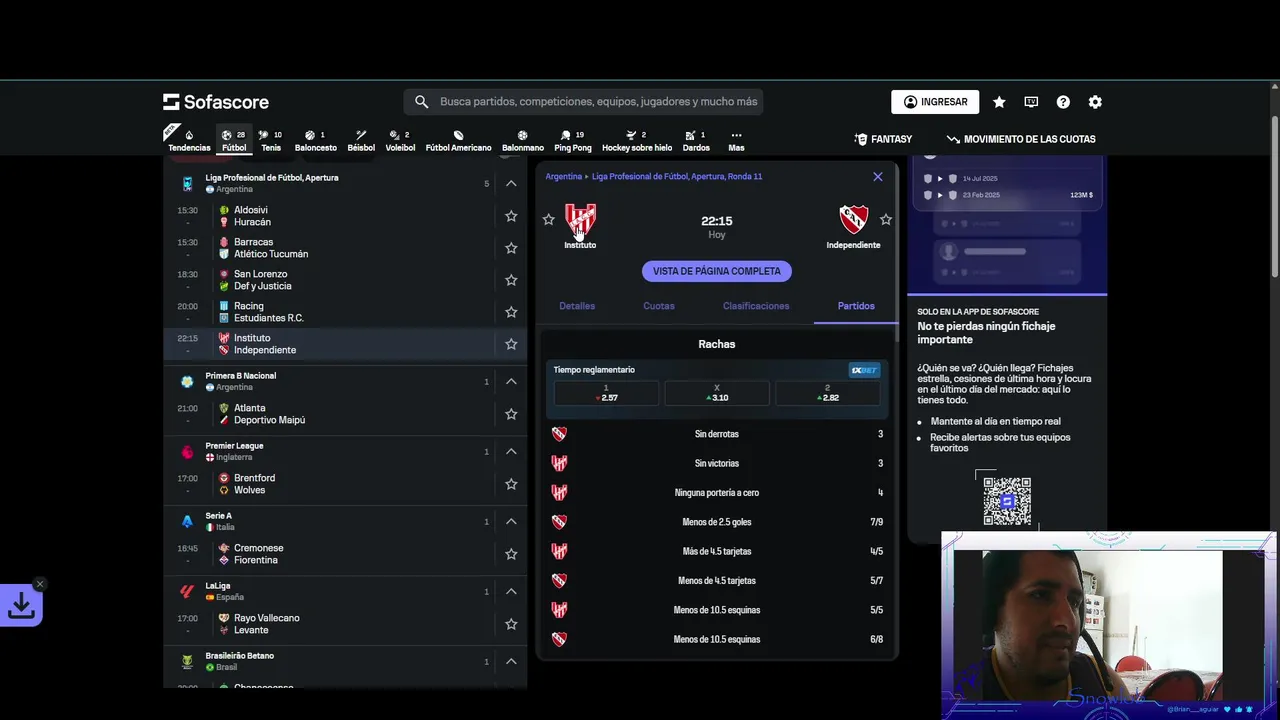This screenshot has width=1280, height=720.
Task: Favorite the Instituto team star
Action: pyautogui.click(x=548, y=219)
